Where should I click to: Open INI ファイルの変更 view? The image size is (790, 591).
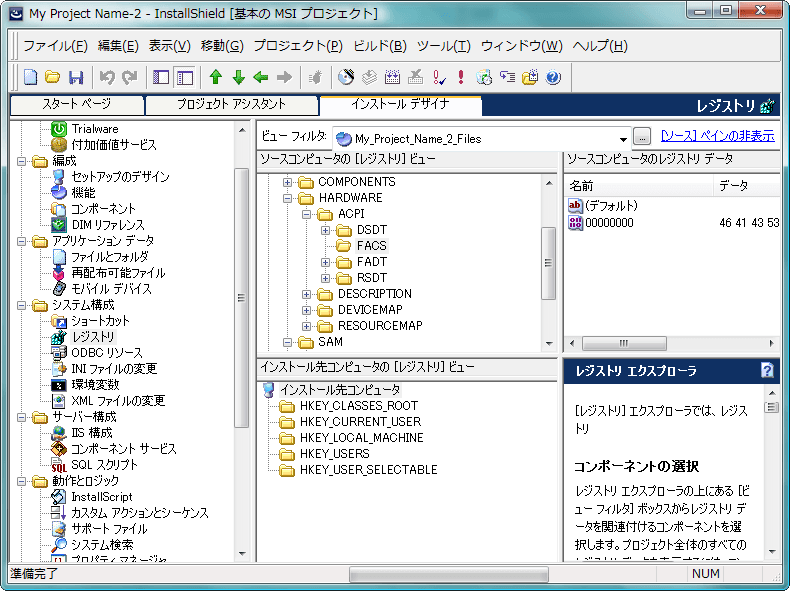(x=114, y=369)
